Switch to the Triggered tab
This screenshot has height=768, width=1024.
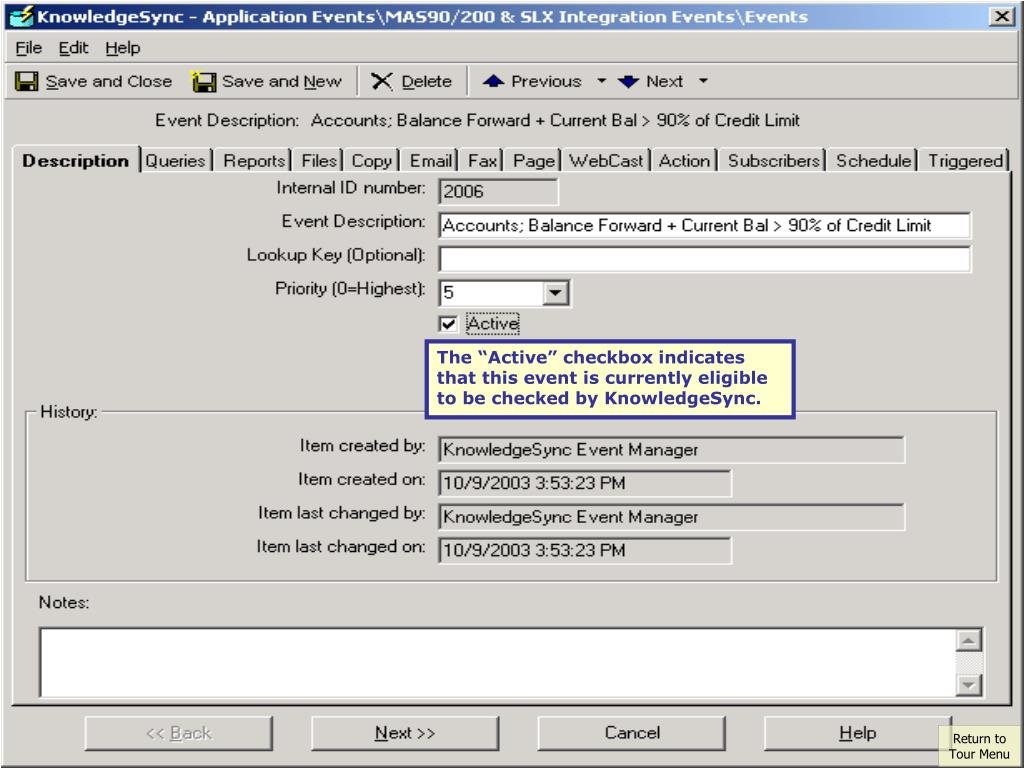click(x=965, y=161)
